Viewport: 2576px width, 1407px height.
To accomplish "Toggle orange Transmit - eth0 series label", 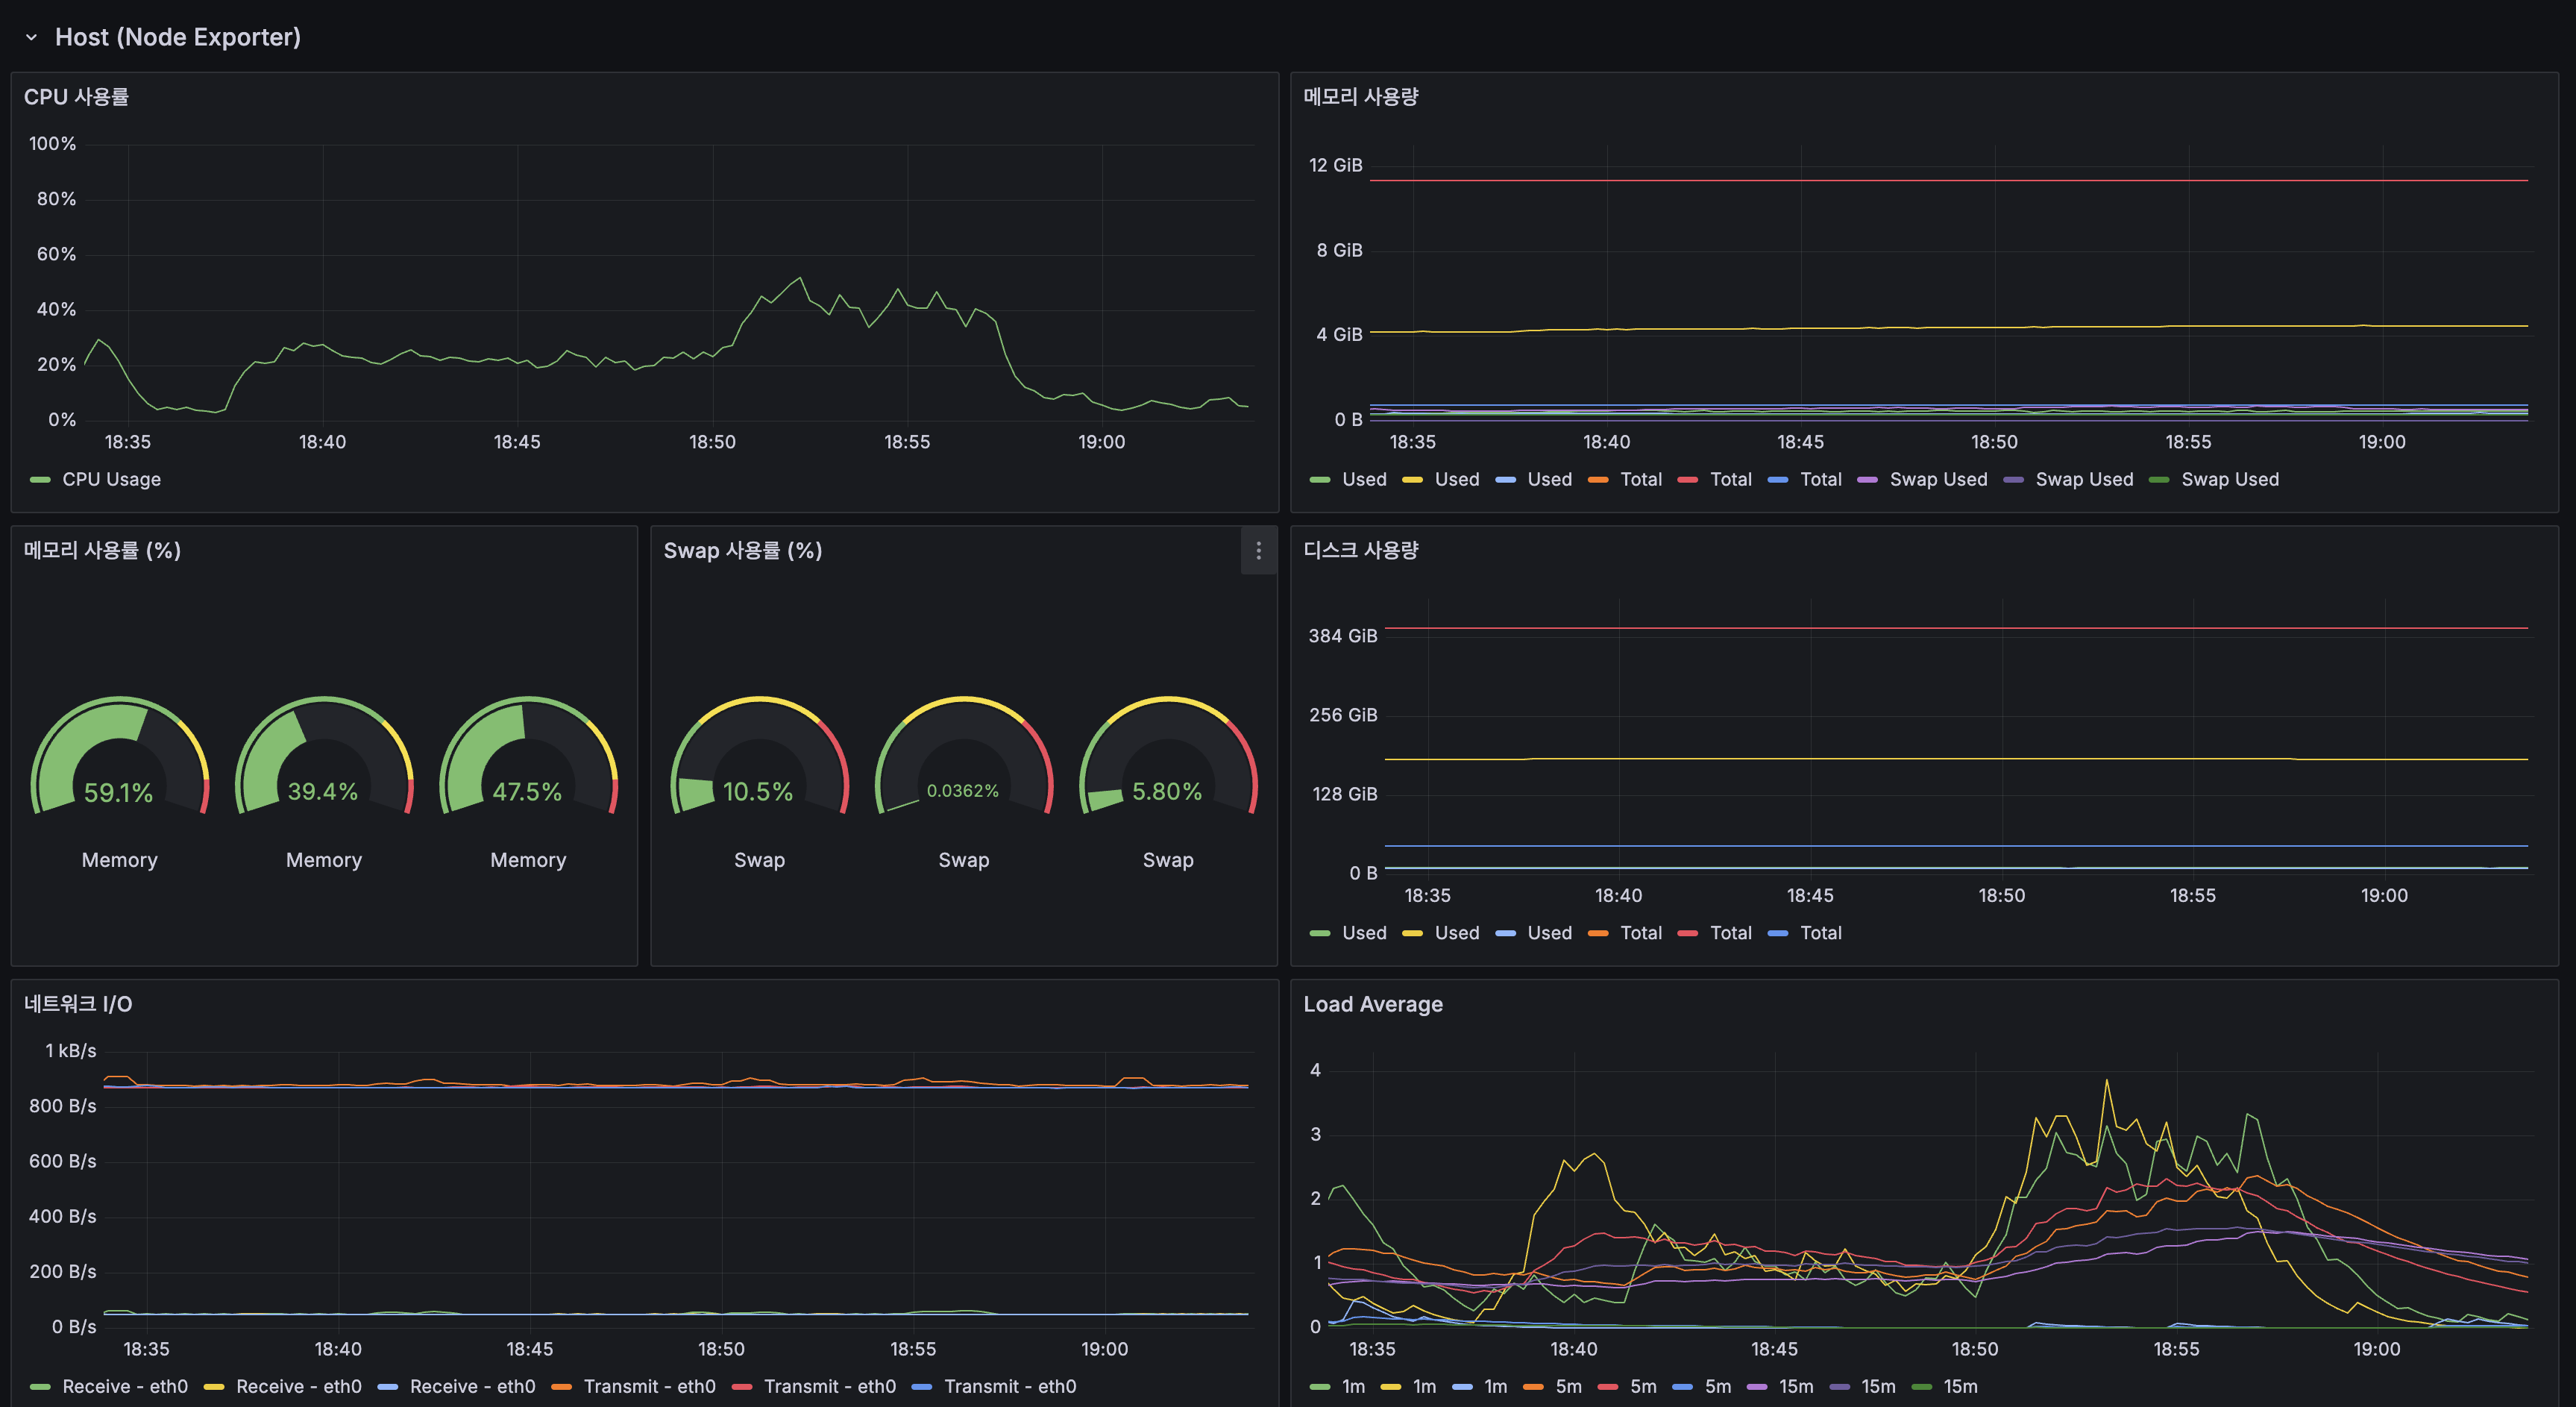I will (649, 1387).
